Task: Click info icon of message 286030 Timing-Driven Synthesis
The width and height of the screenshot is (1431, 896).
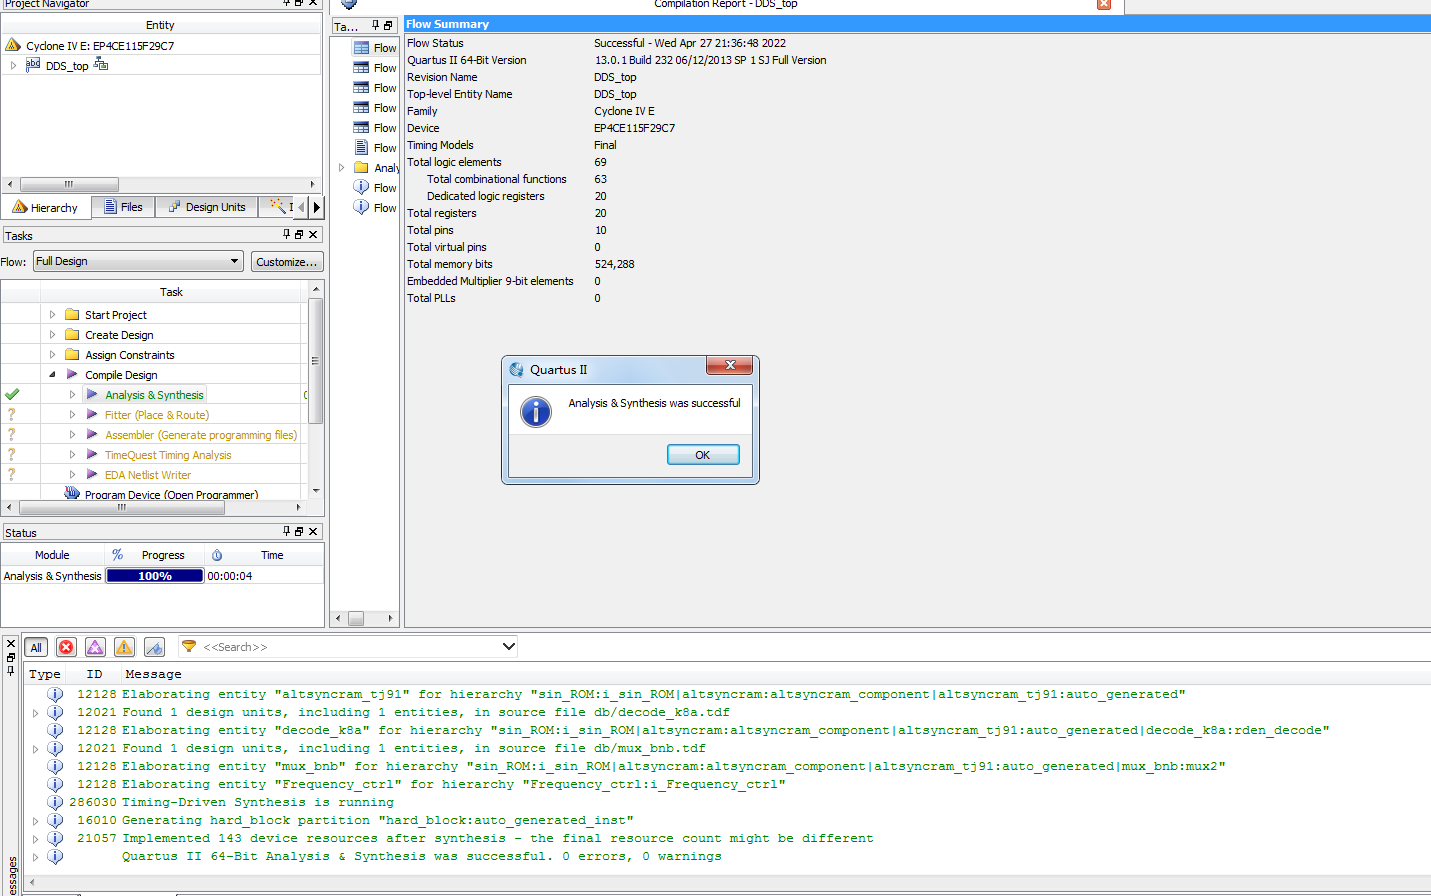Action: click(x=55, y=802)
